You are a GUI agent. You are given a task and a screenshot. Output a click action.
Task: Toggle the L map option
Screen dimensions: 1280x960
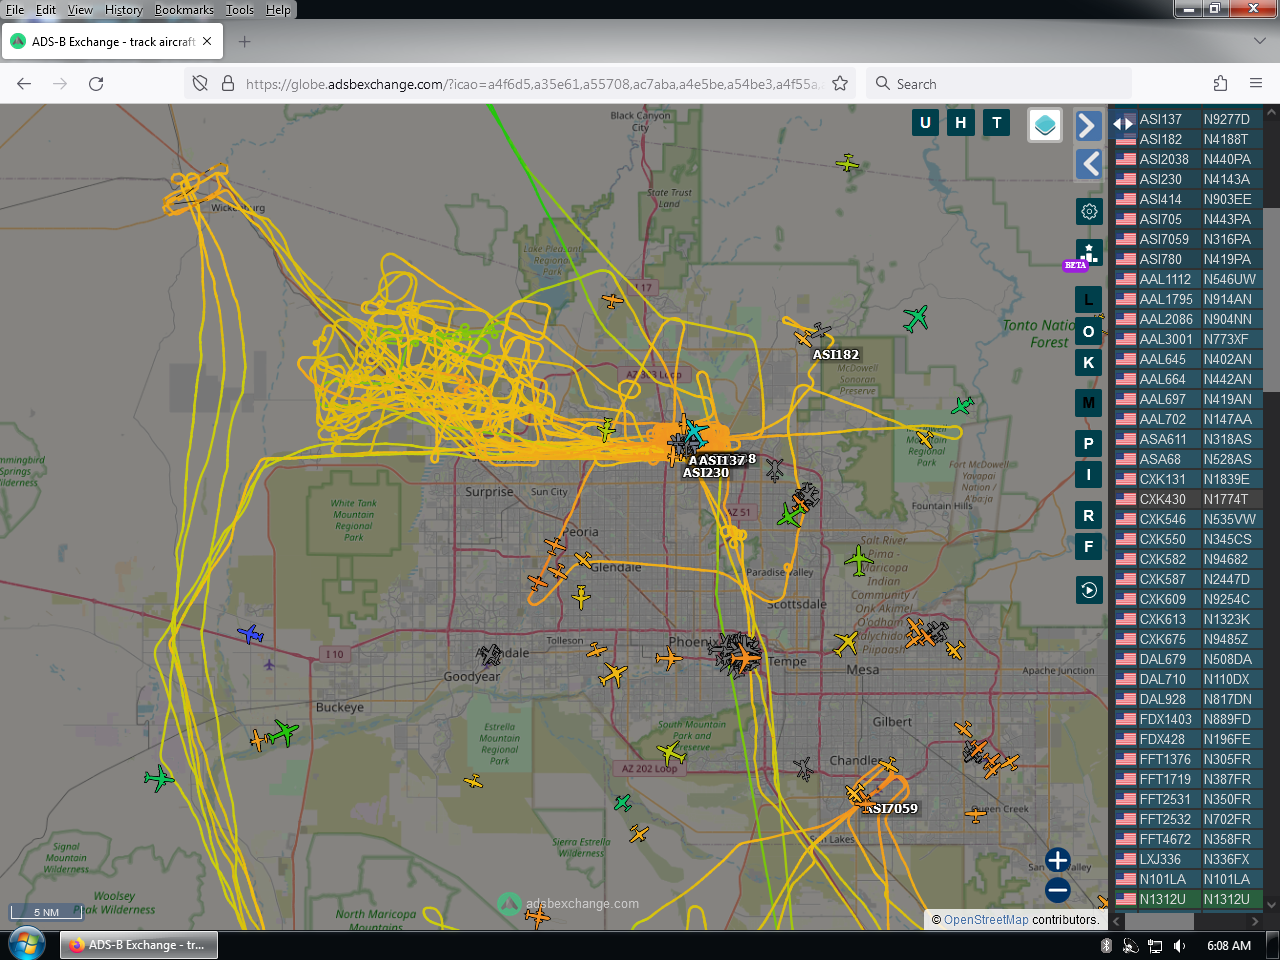point(1089,299)
